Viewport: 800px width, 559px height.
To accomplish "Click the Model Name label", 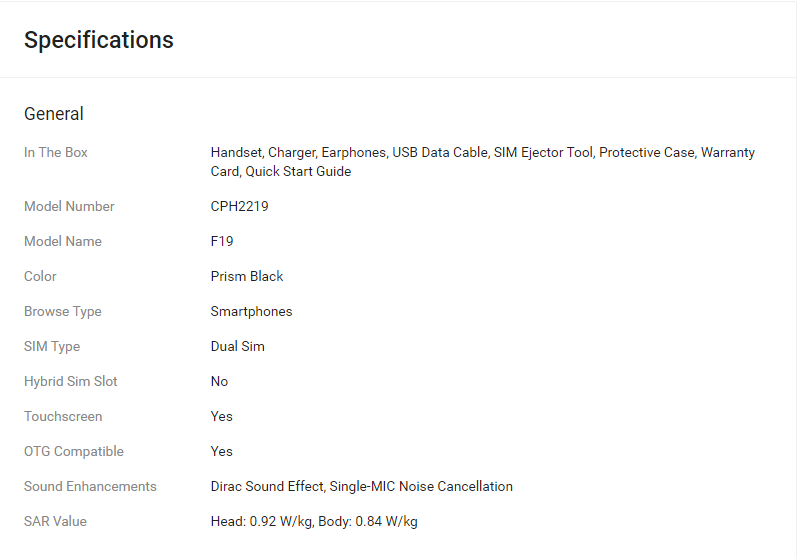I will click(63, 241).
